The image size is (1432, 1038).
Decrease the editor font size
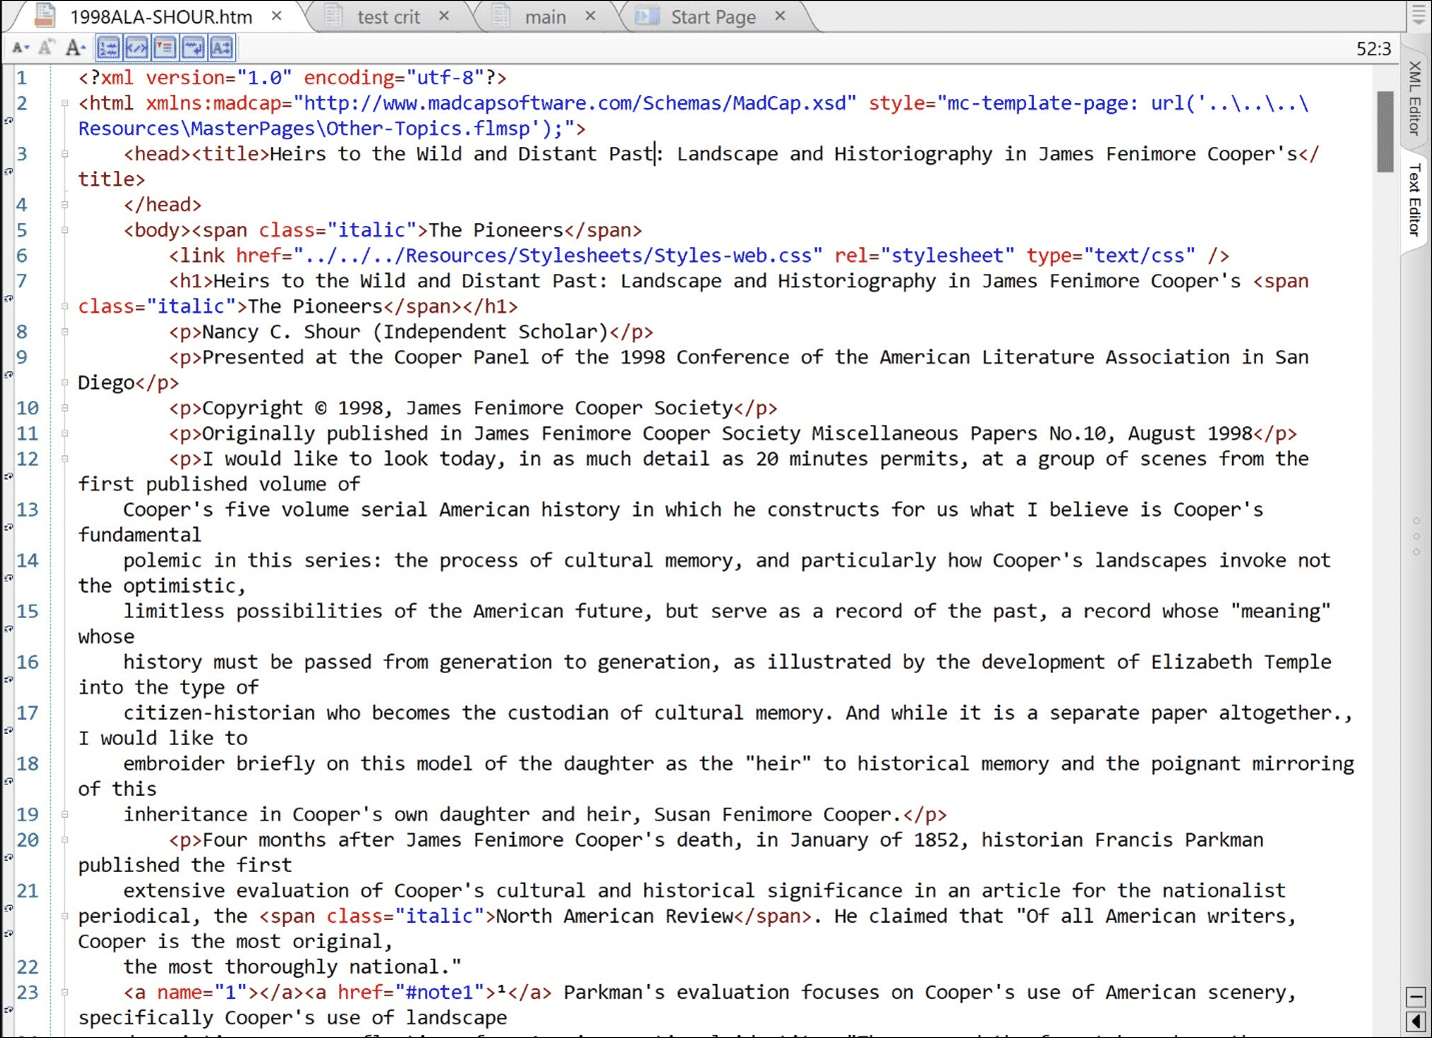20,47
